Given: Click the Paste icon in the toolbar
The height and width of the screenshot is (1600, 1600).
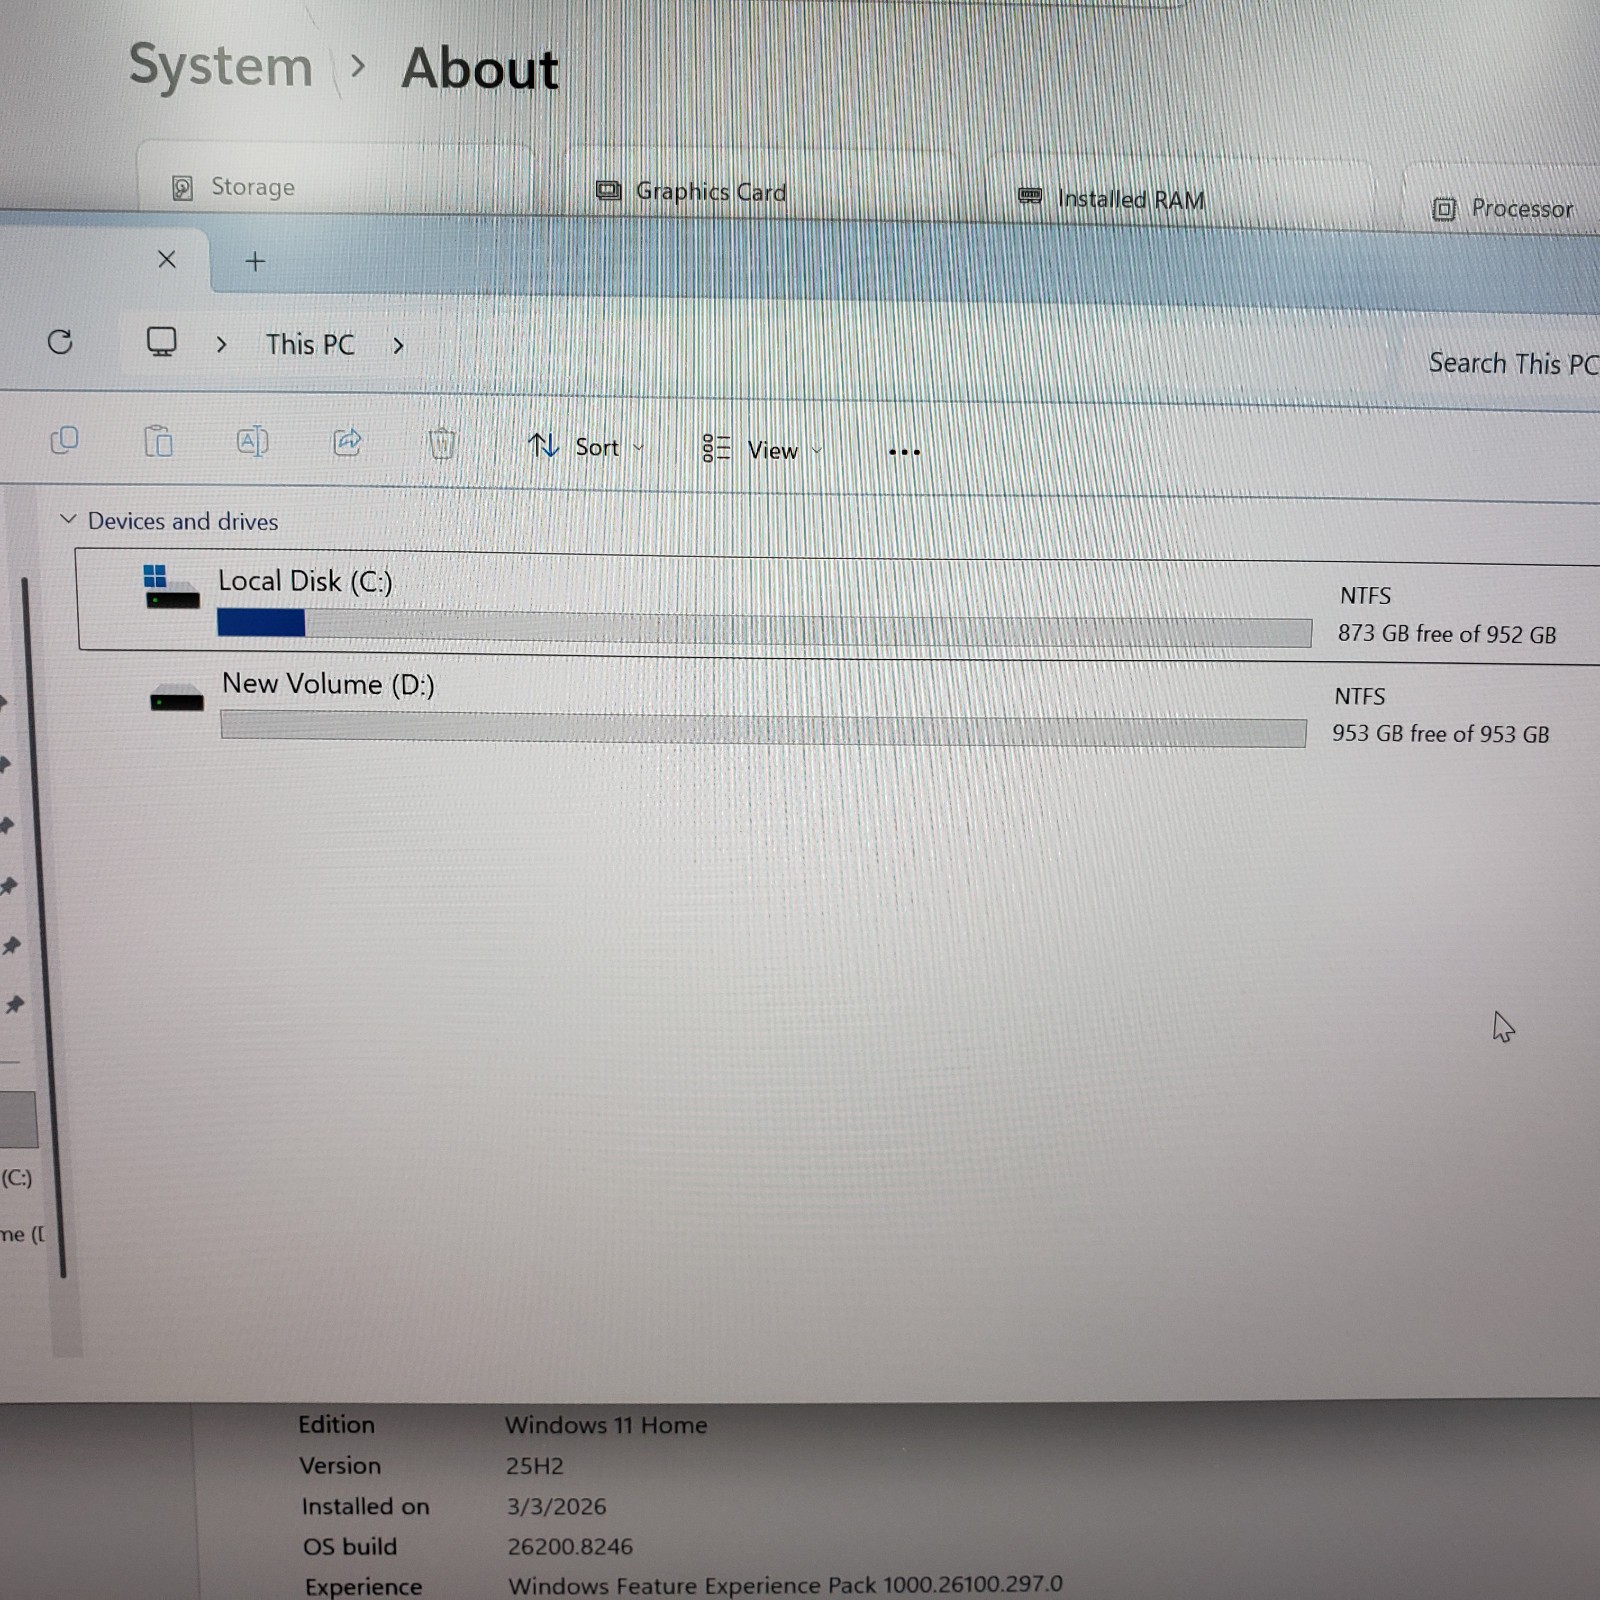Looking at the screenshot, I should tap(158, 440).
